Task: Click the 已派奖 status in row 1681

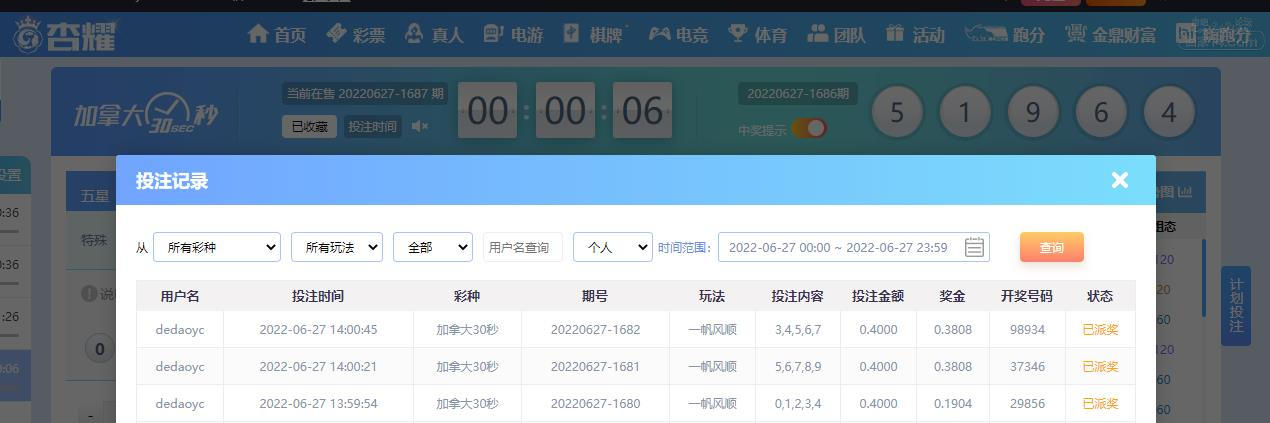Action: click(1100, 366)
